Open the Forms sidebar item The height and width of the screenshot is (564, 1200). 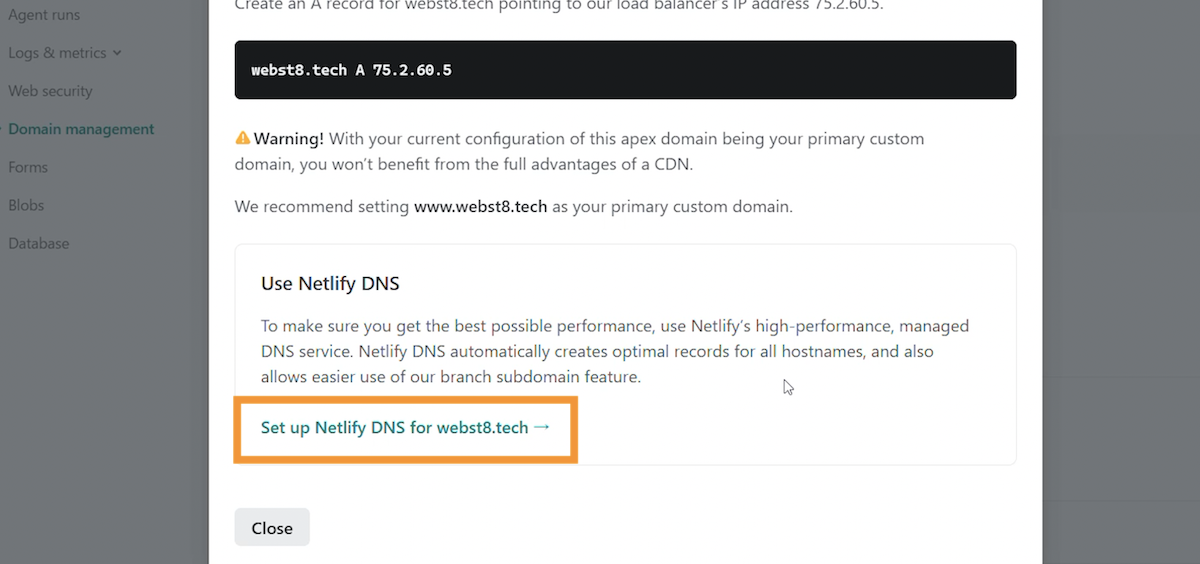click(28, 167)
